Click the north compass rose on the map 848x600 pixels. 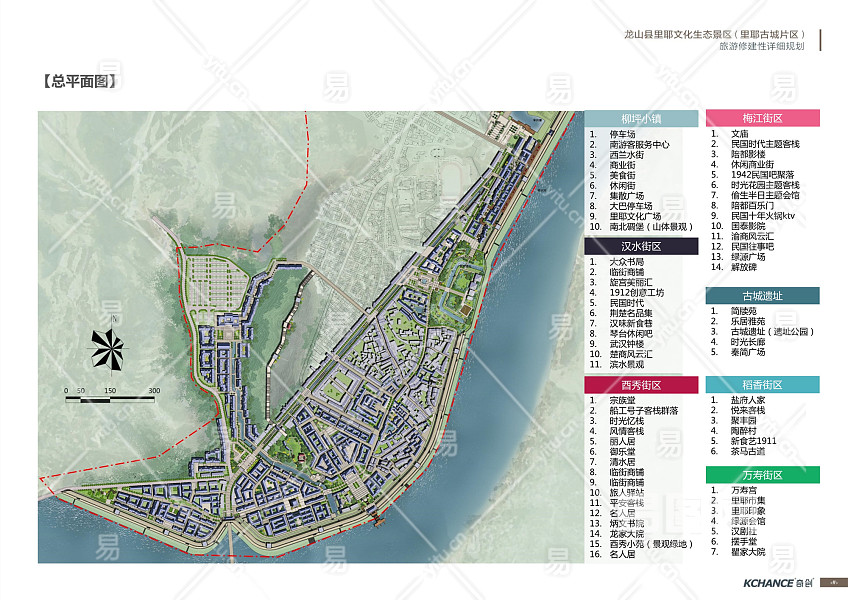(108, 348)
